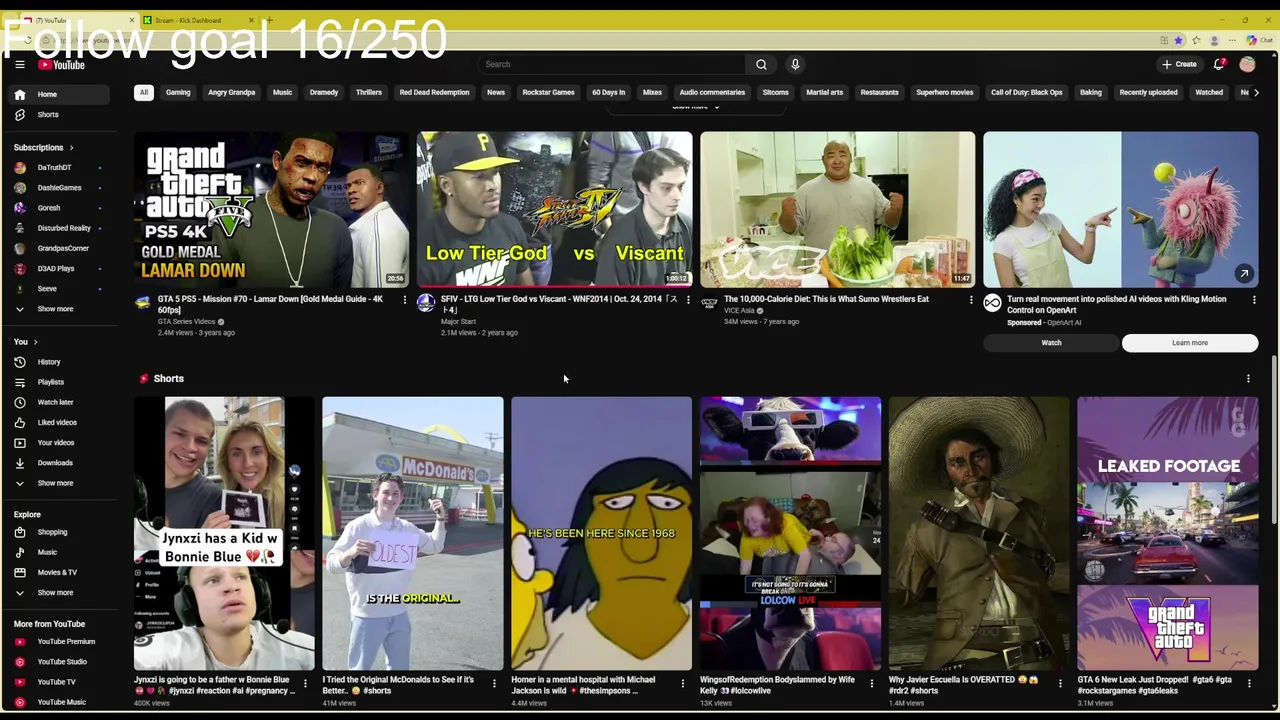Open YouTube Premium link
The height and width of the screenshot is (720, 1280).
pos(60,642)
